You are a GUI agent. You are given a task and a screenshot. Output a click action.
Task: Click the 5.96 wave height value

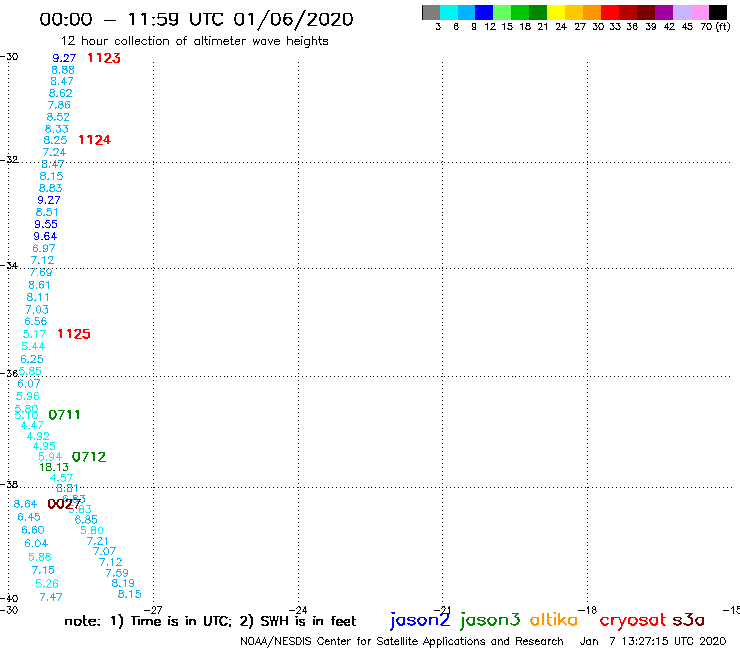coord(28,396)
